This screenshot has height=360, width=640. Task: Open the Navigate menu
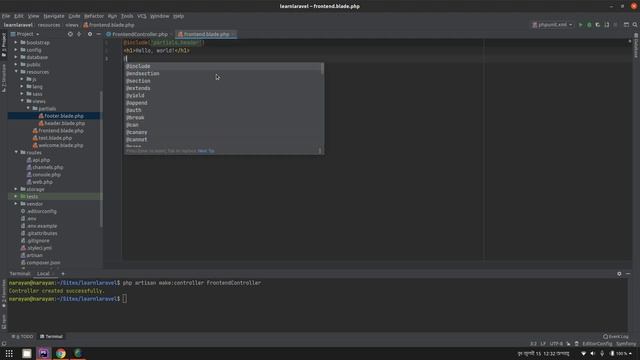click(54, 16)
